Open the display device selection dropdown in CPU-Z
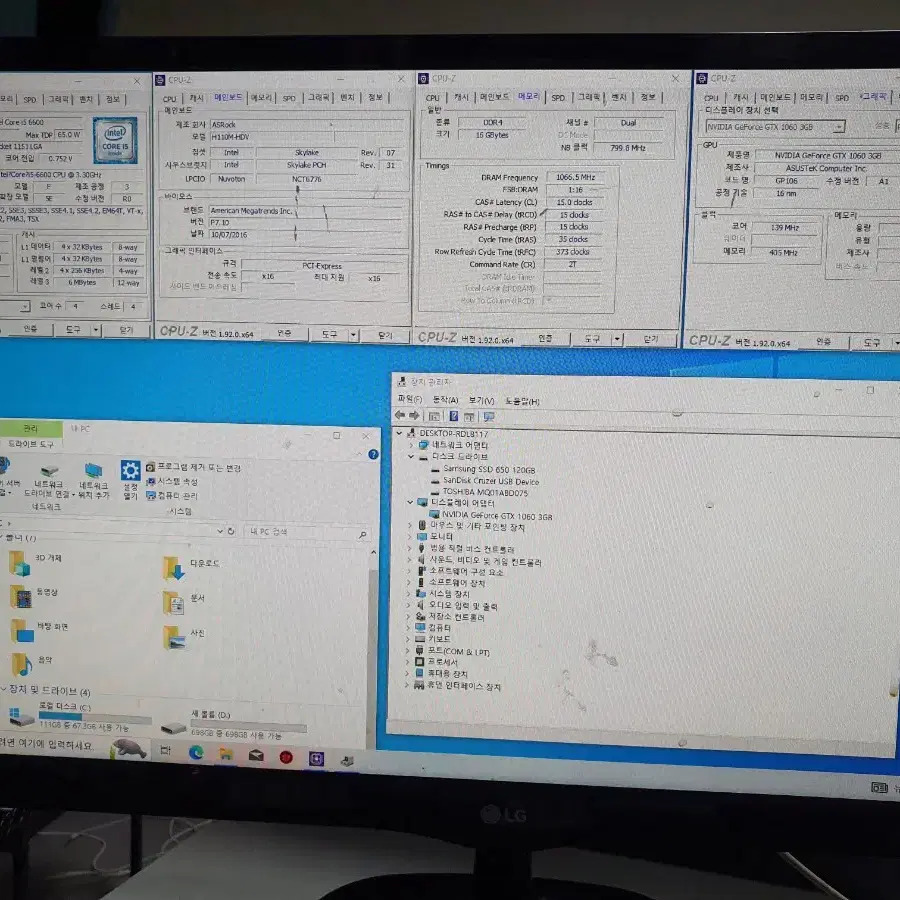900x900 pixels. tap(839, 126)
